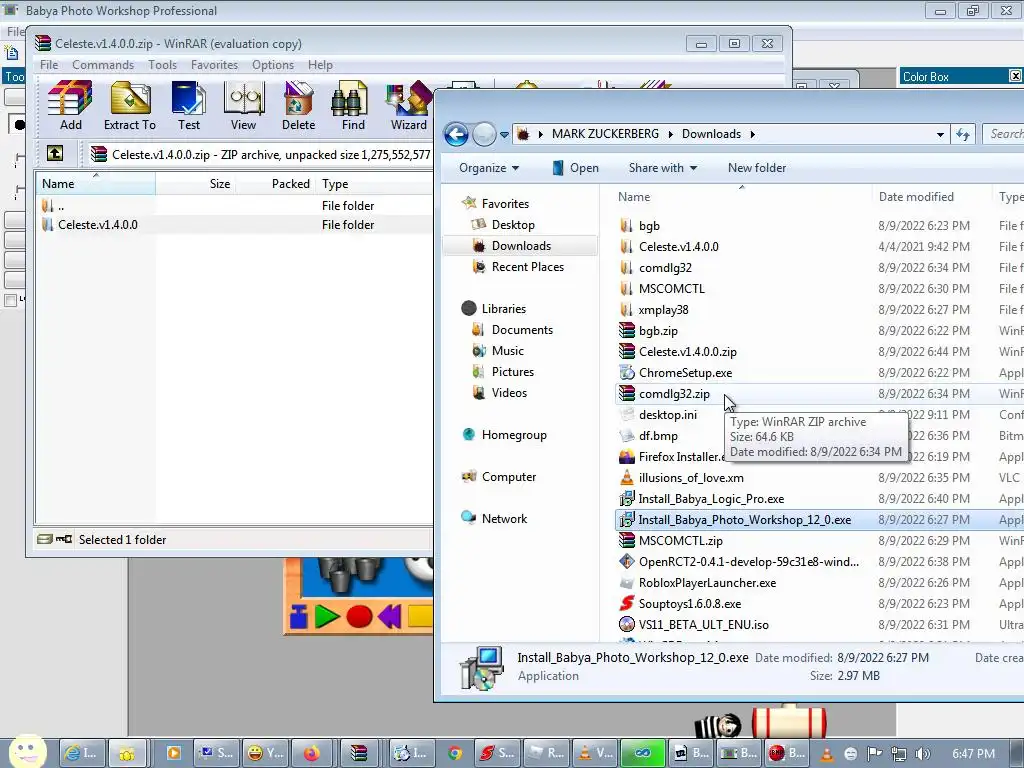
Task: Expand the address bar history dropdown
Action: [940, 135]
